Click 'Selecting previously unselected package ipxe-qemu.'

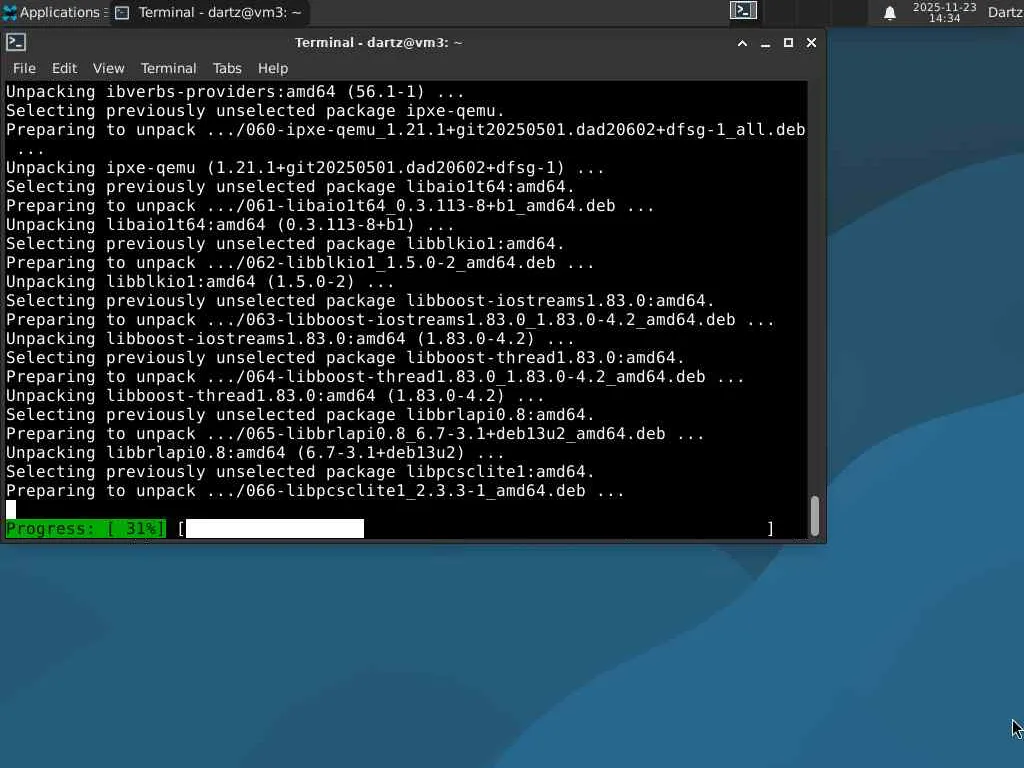pyautogui.click(x=255, y=110)
